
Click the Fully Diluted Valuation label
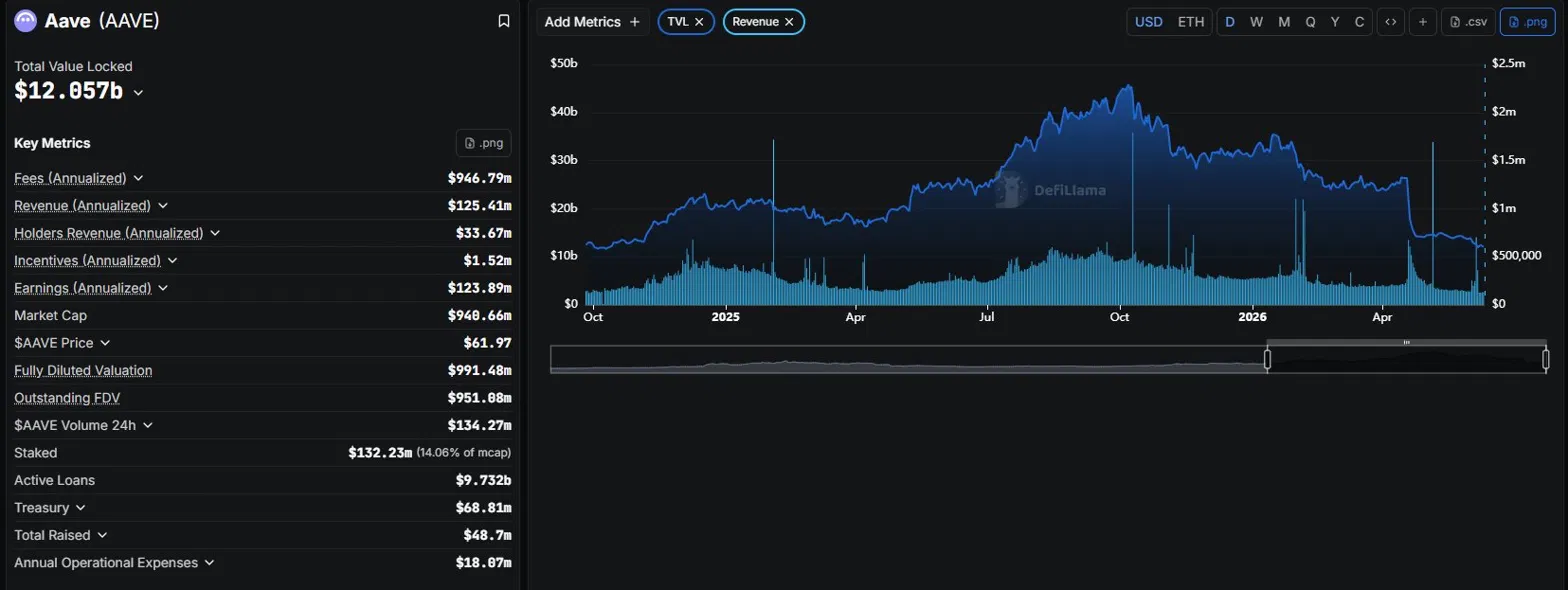(83, 370)
